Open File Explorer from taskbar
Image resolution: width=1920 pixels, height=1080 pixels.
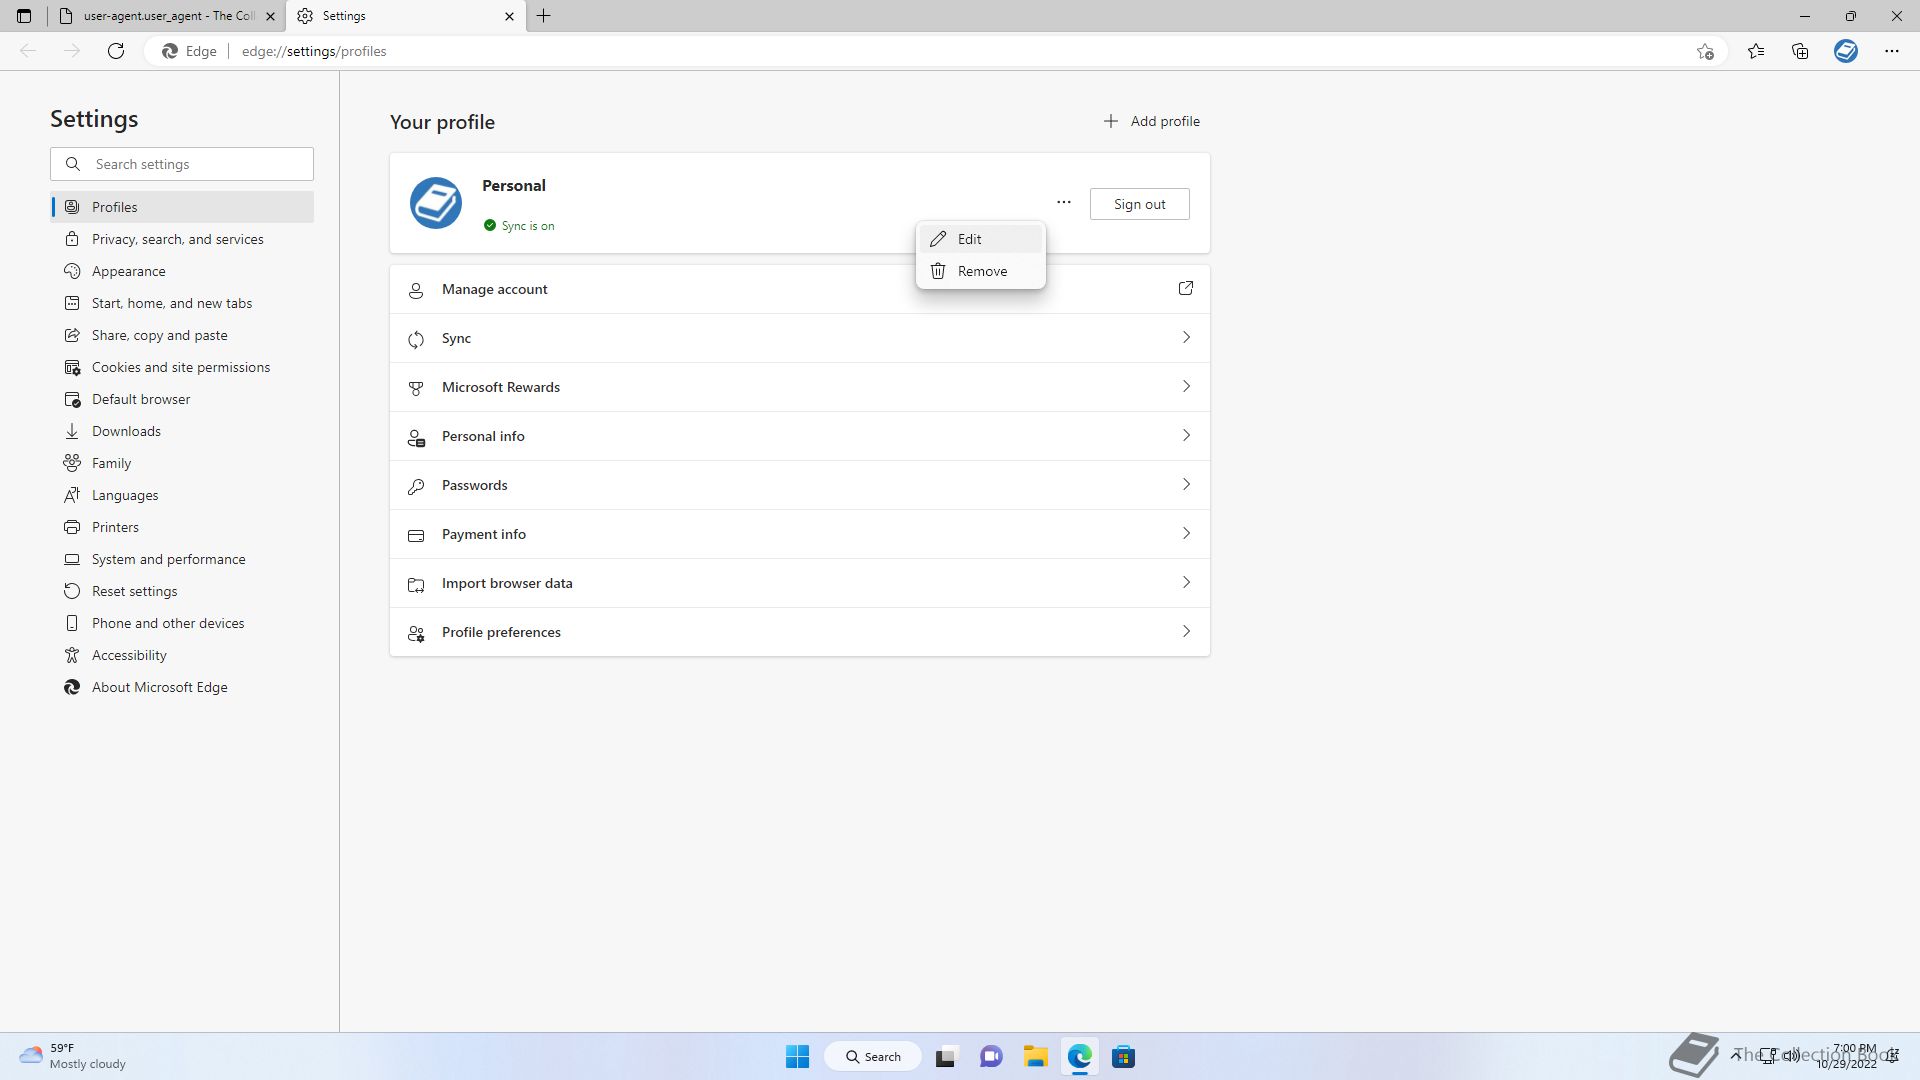[1035, 1056]
